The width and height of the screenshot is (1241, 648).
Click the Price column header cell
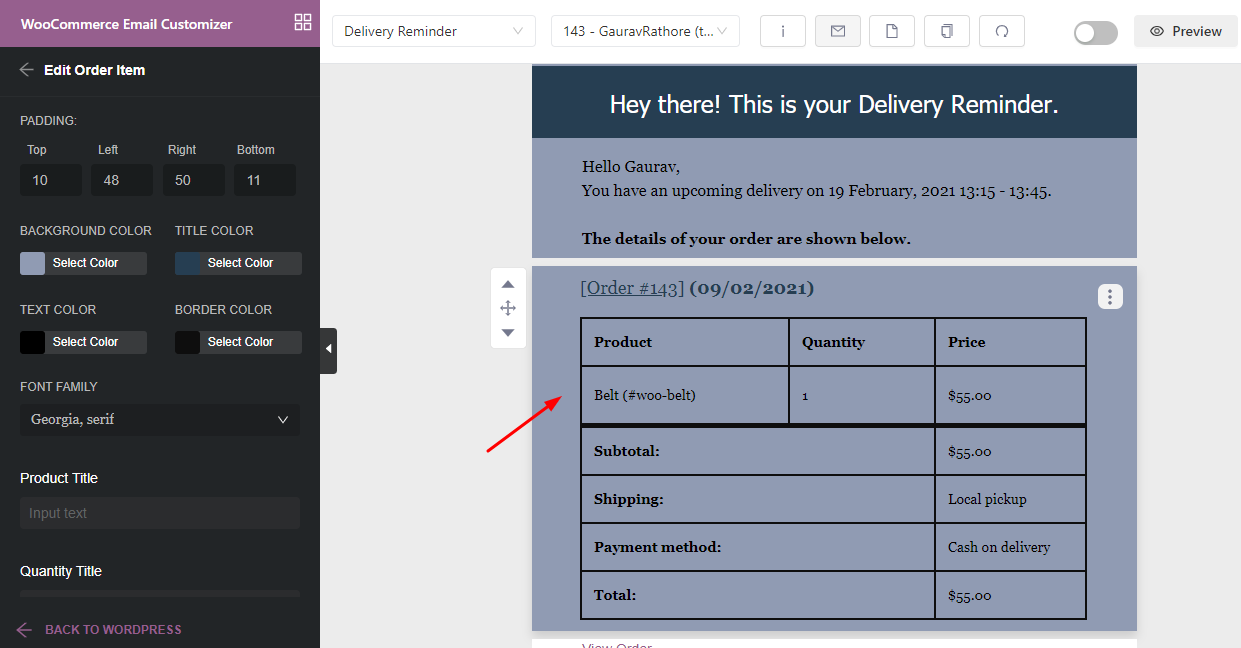pos(1011,342)
